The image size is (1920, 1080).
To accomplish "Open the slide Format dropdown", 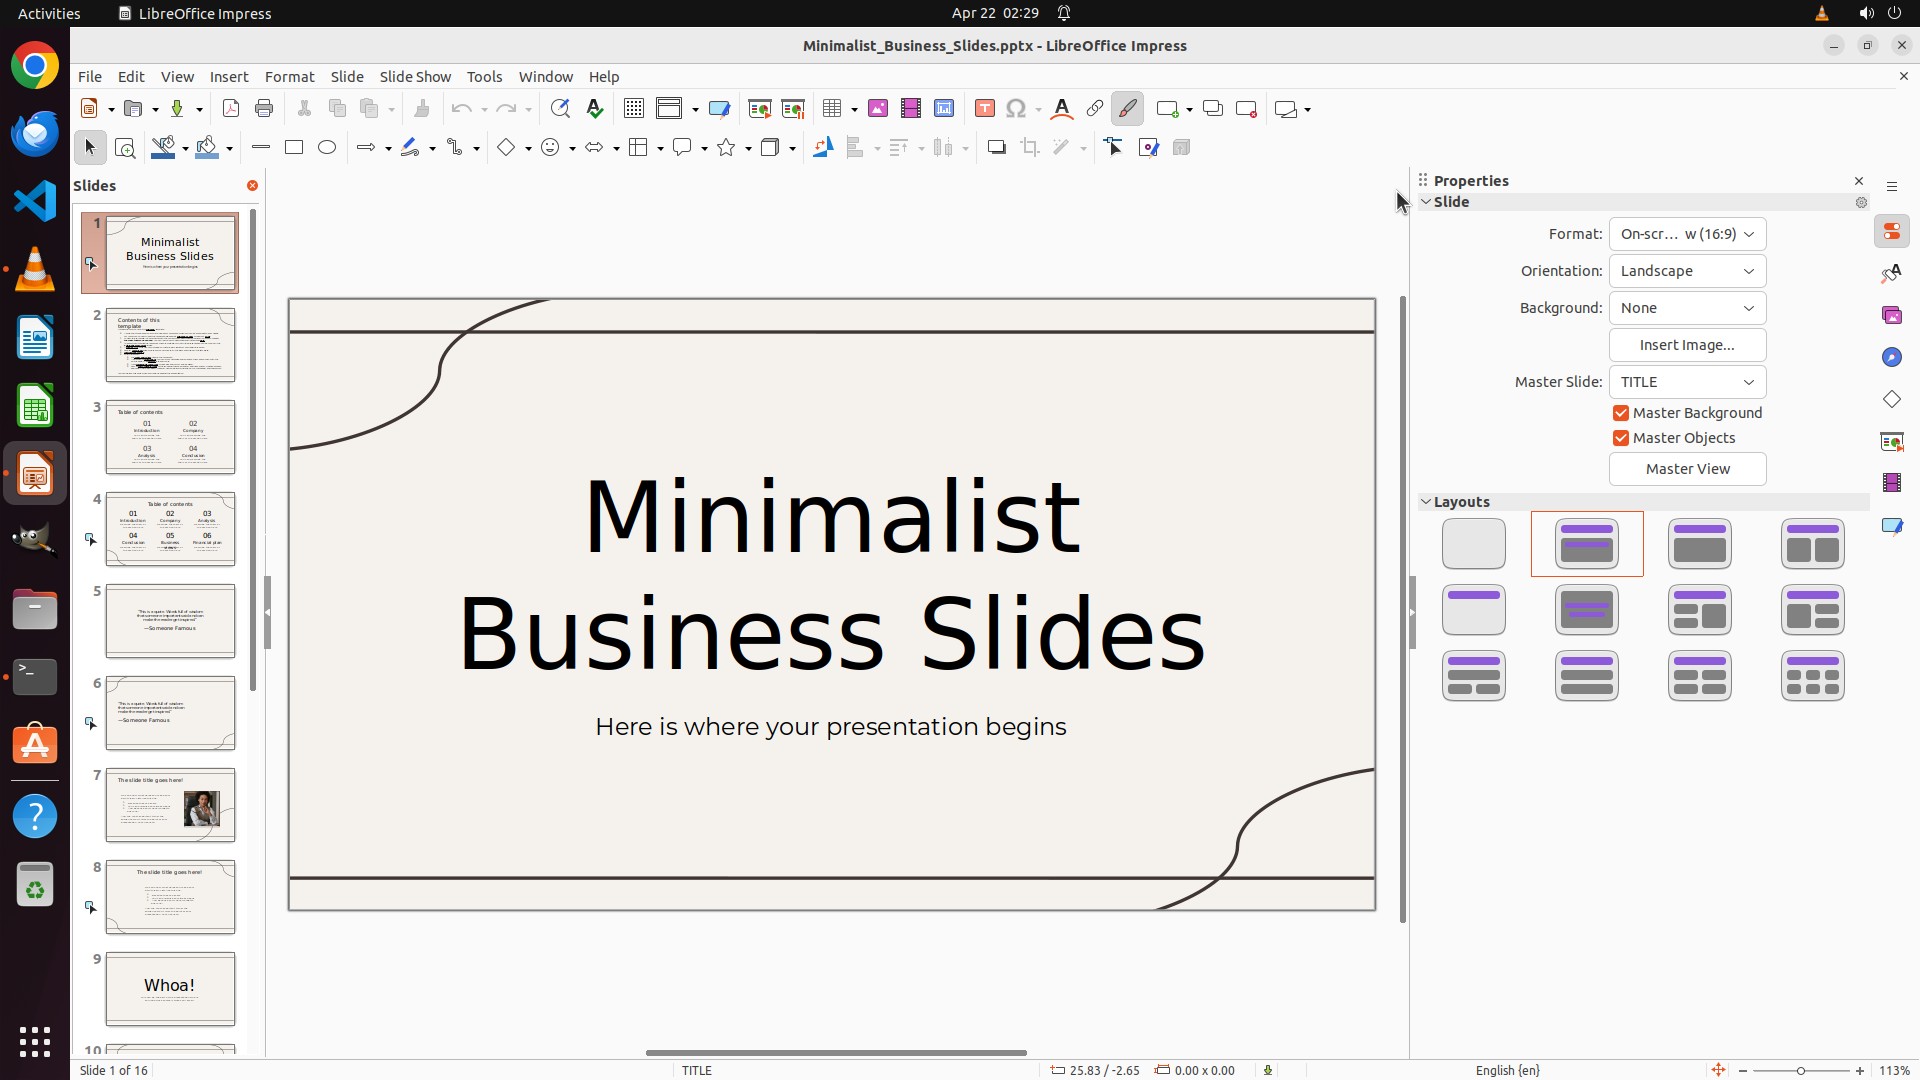I will point(1687,234).
